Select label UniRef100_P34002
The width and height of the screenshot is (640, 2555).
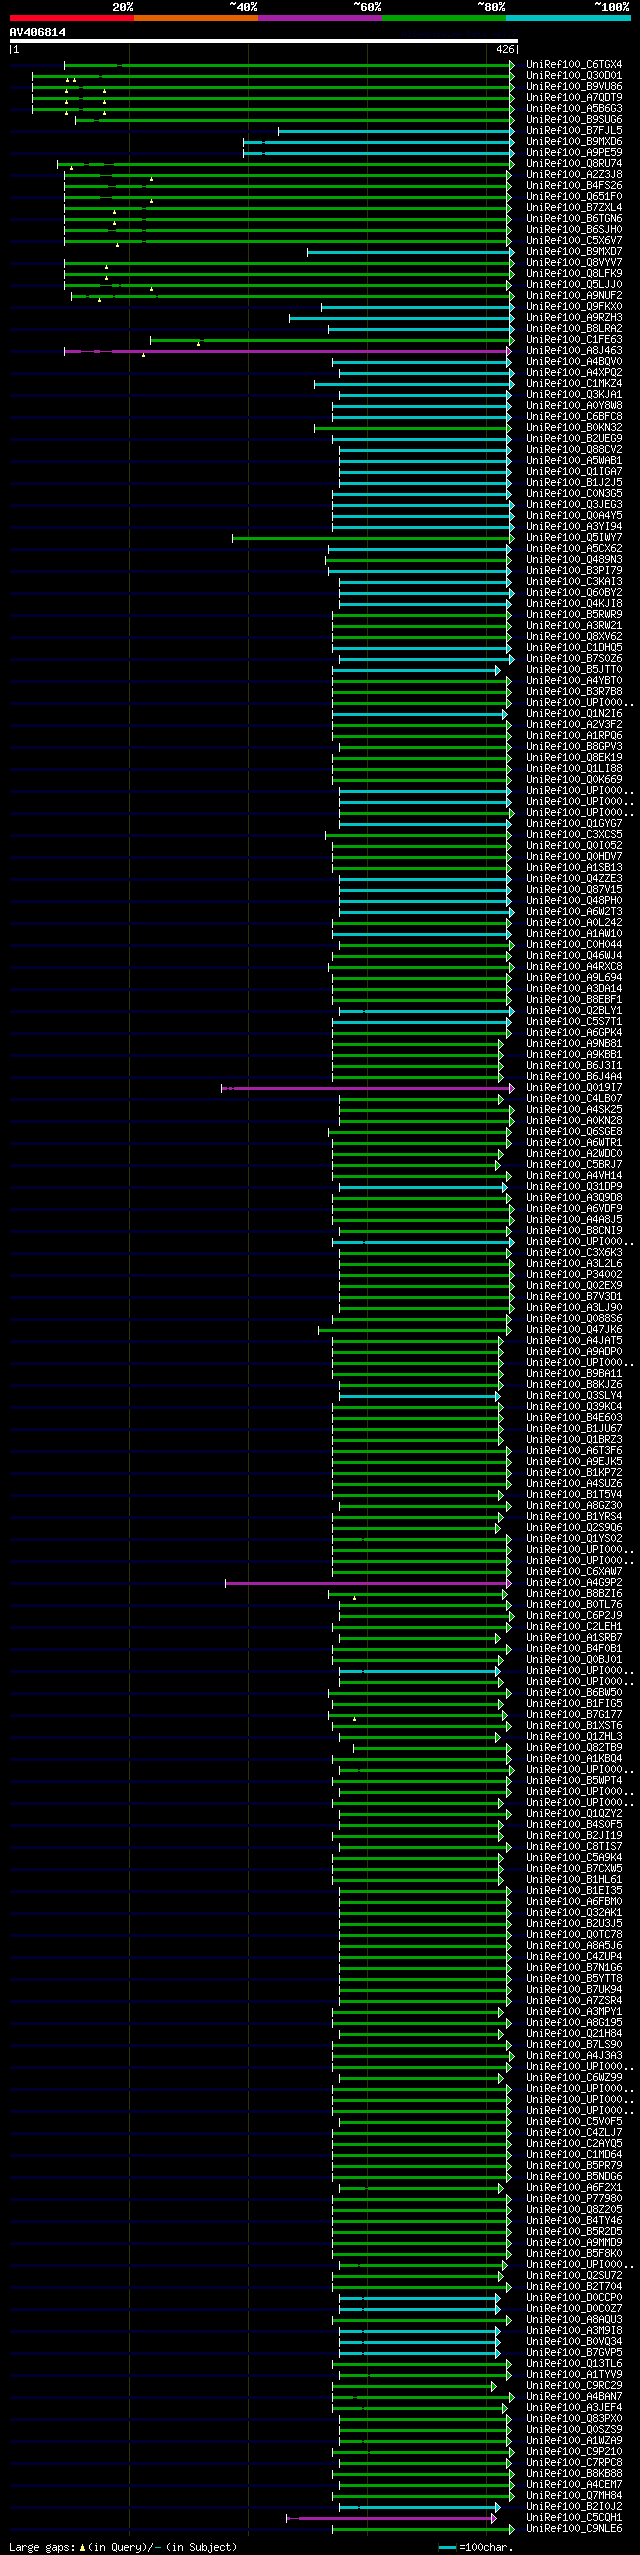pyautogui.click(x=574, y=1275)
